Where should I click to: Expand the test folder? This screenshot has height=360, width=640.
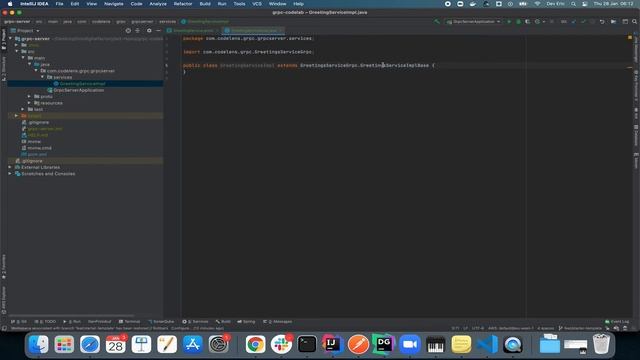click(23, 109)
